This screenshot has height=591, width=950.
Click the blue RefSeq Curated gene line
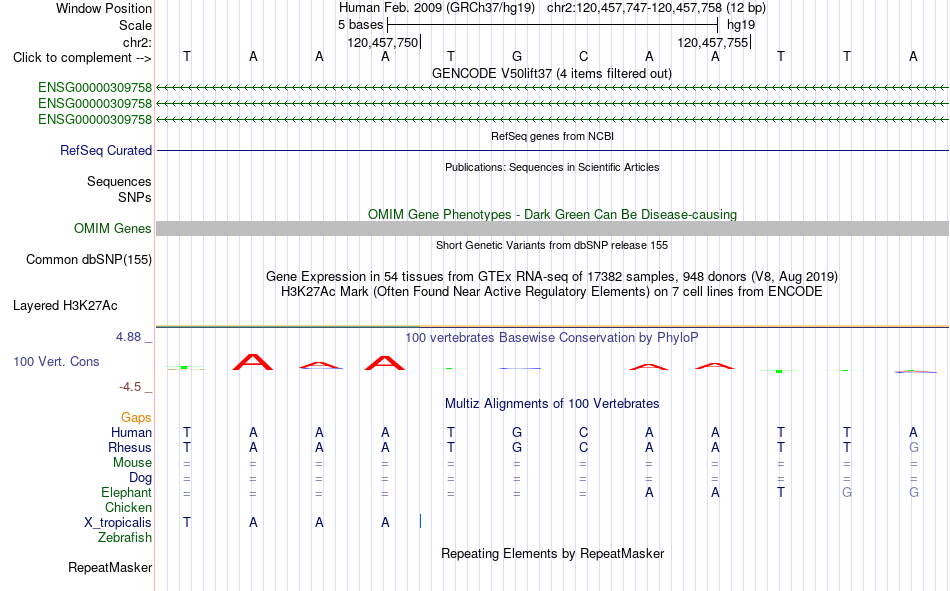[x=553, y=150]
